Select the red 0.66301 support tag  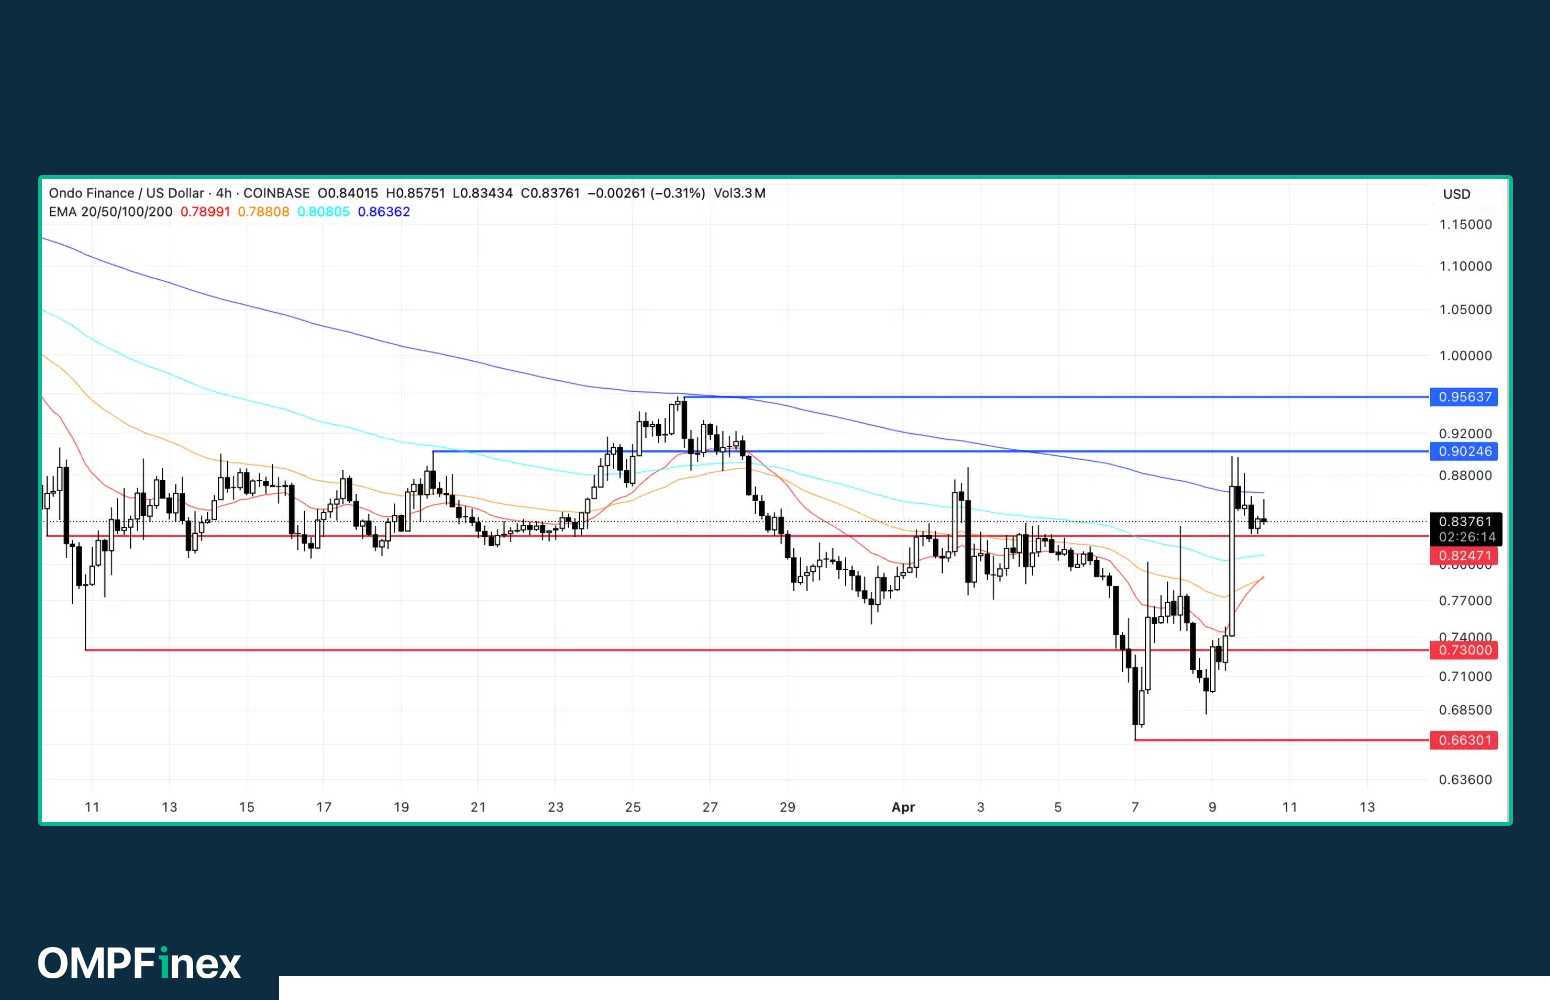coord(1464,740)
